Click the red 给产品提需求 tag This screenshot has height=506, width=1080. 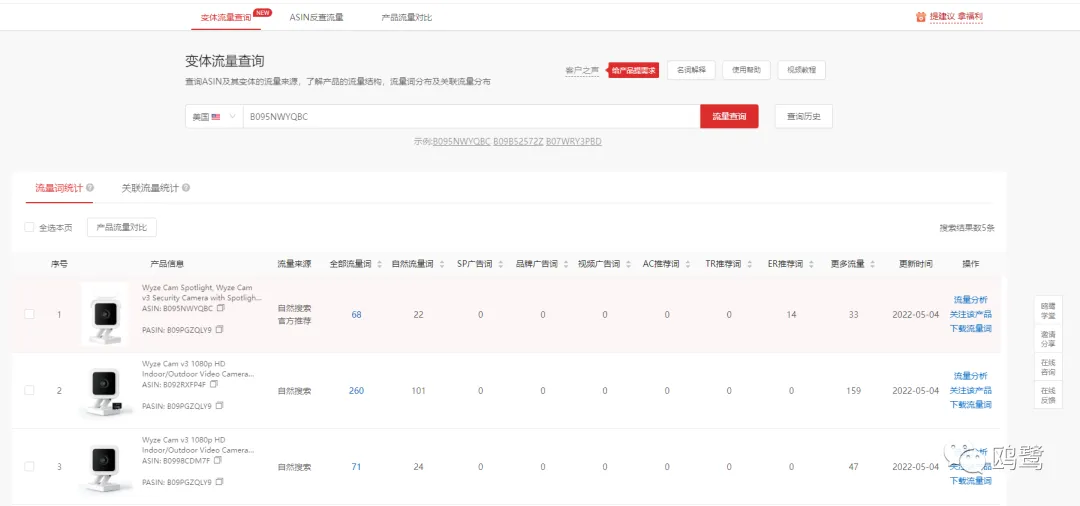(x=632, y=70)
